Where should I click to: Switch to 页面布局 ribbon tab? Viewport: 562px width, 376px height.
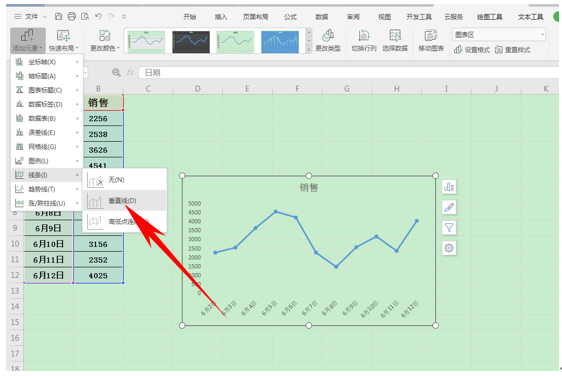(255, 17)
